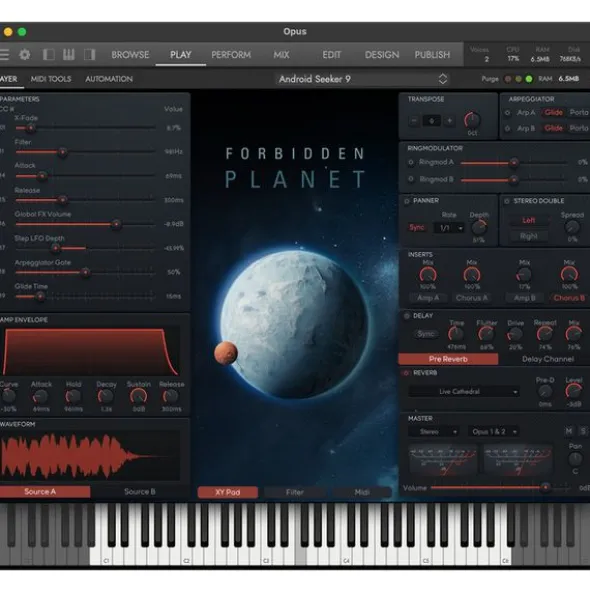Viewport: 590px width, 591px height.
Task: Click the Amp A mix knob
Action: 428,275
